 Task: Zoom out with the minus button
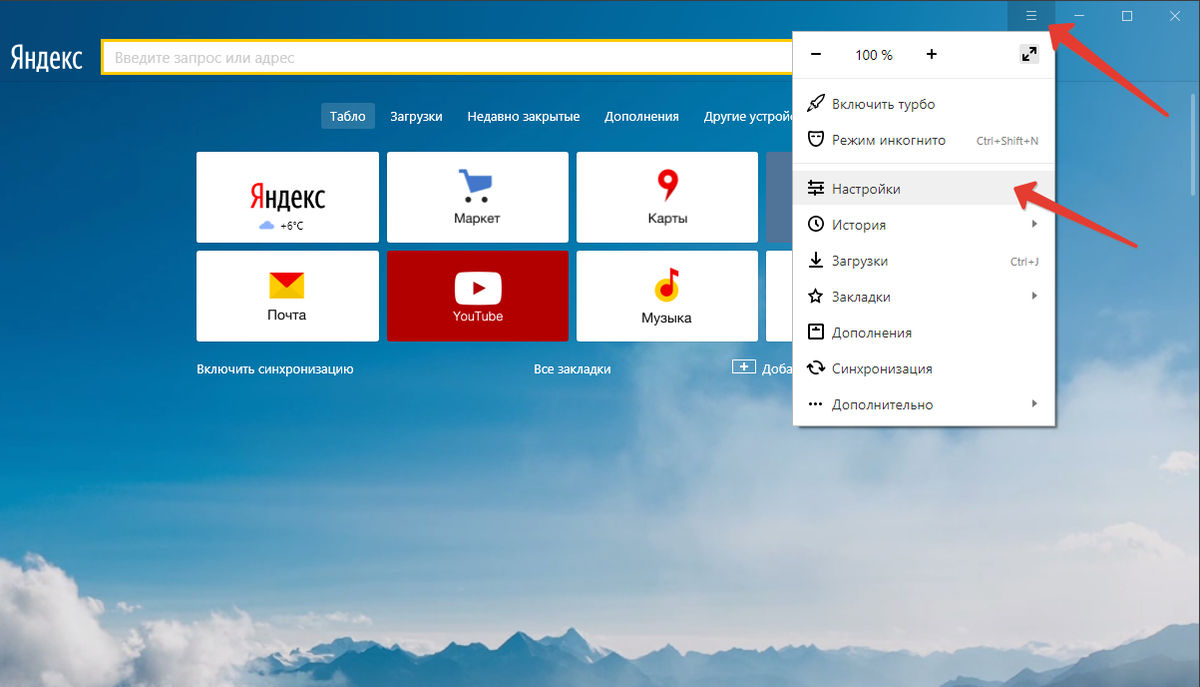click(816, 55)
